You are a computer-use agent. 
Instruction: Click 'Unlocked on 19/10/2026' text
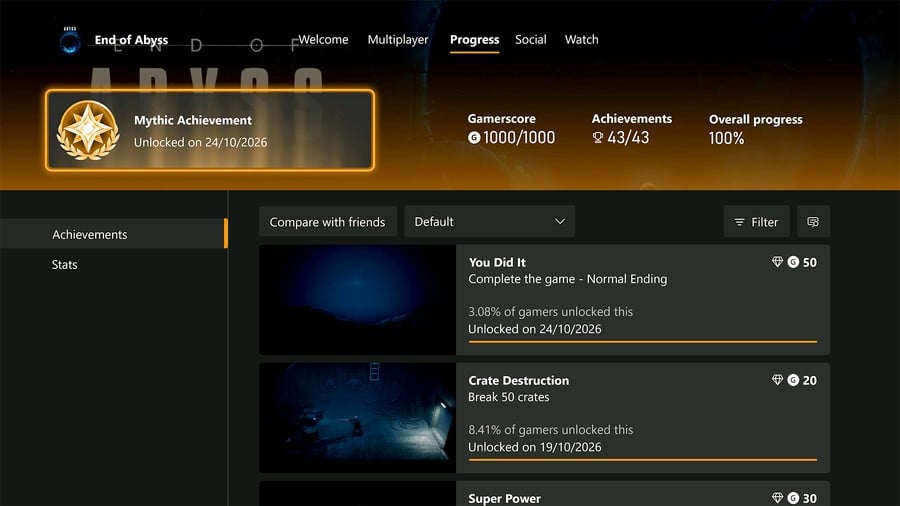[534, 447]
